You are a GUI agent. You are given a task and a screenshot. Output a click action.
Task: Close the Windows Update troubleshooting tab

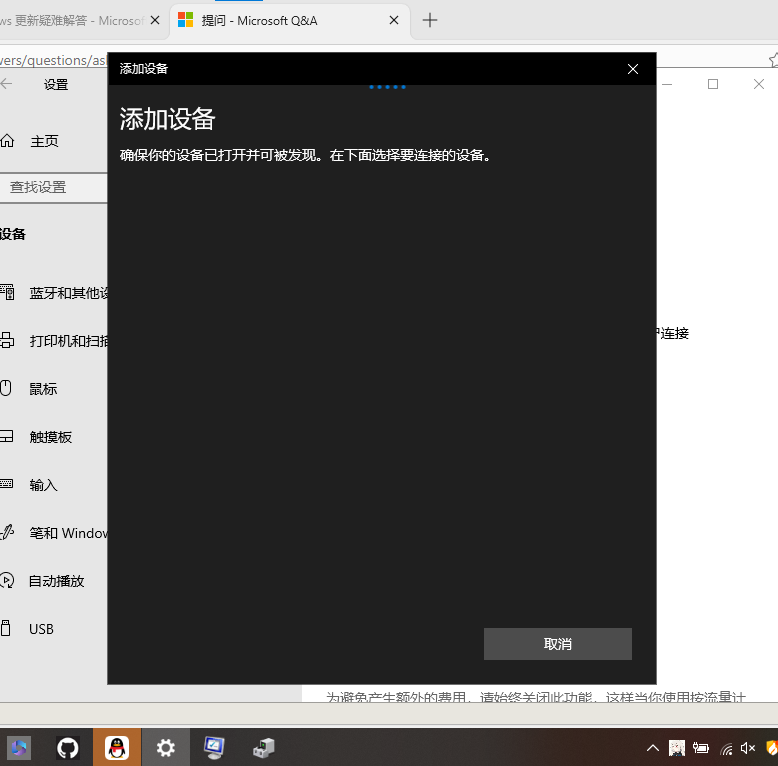[155, 20]
